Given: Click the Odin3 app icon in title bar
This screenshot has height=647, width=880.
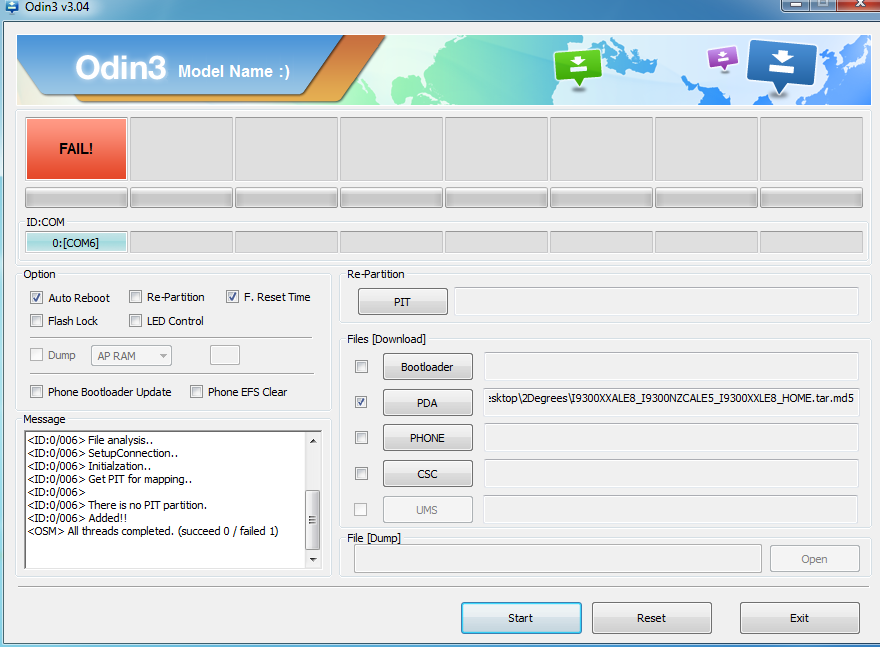Looking at the screenshot, I should 11,7.
